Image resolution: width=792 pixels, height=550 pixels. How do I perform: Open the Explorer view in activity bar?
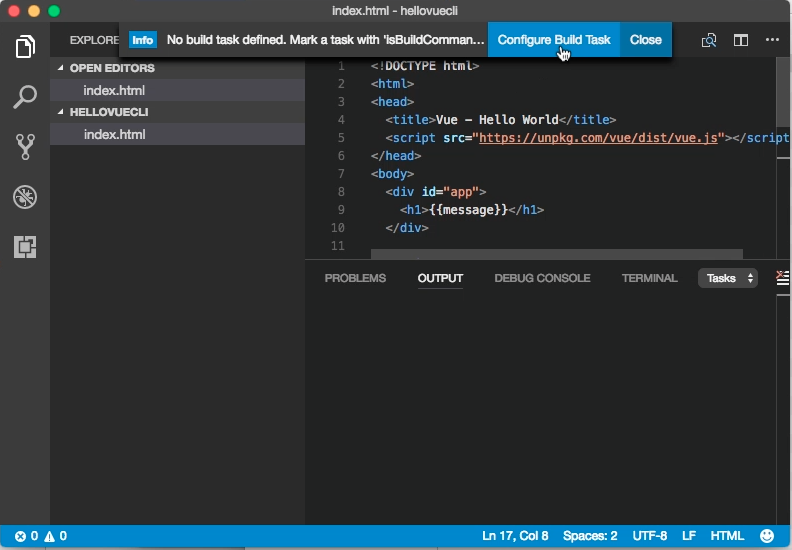(x=25, y=46)
